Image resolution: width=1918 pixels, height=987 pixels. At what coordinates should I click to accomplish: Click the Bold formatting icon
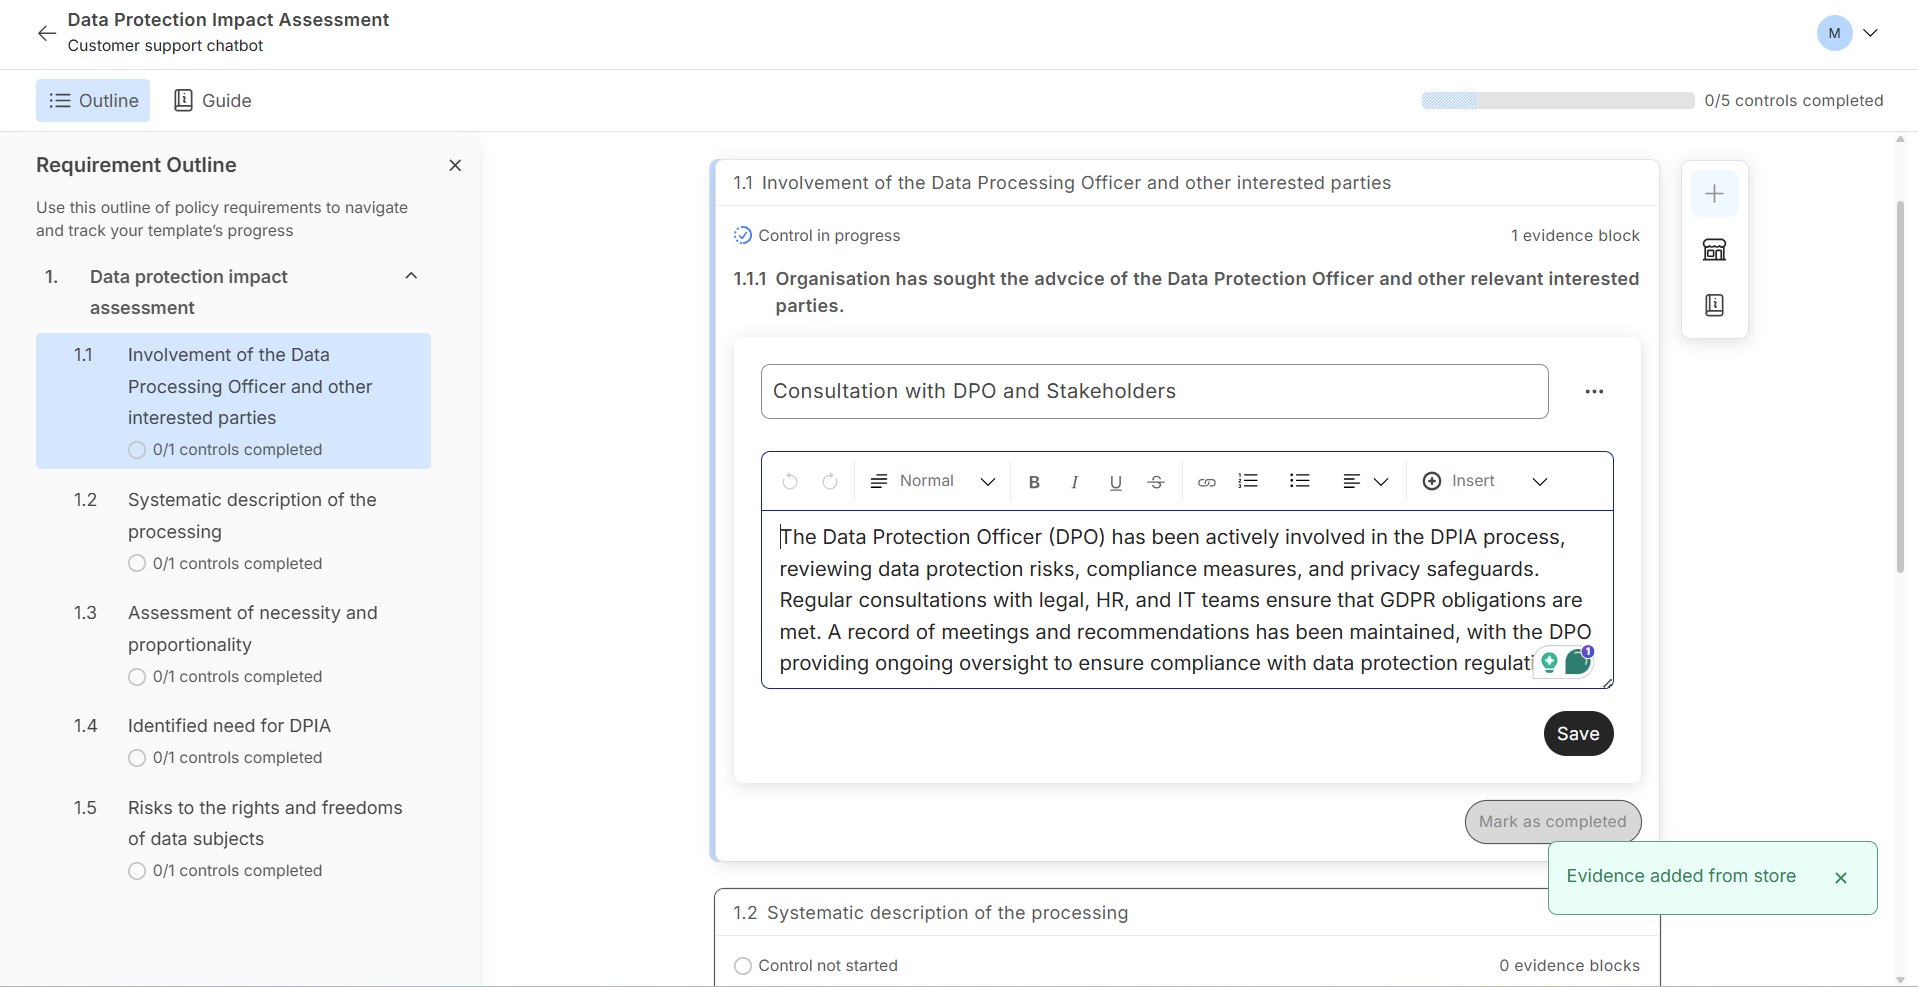click(1034, 482)
